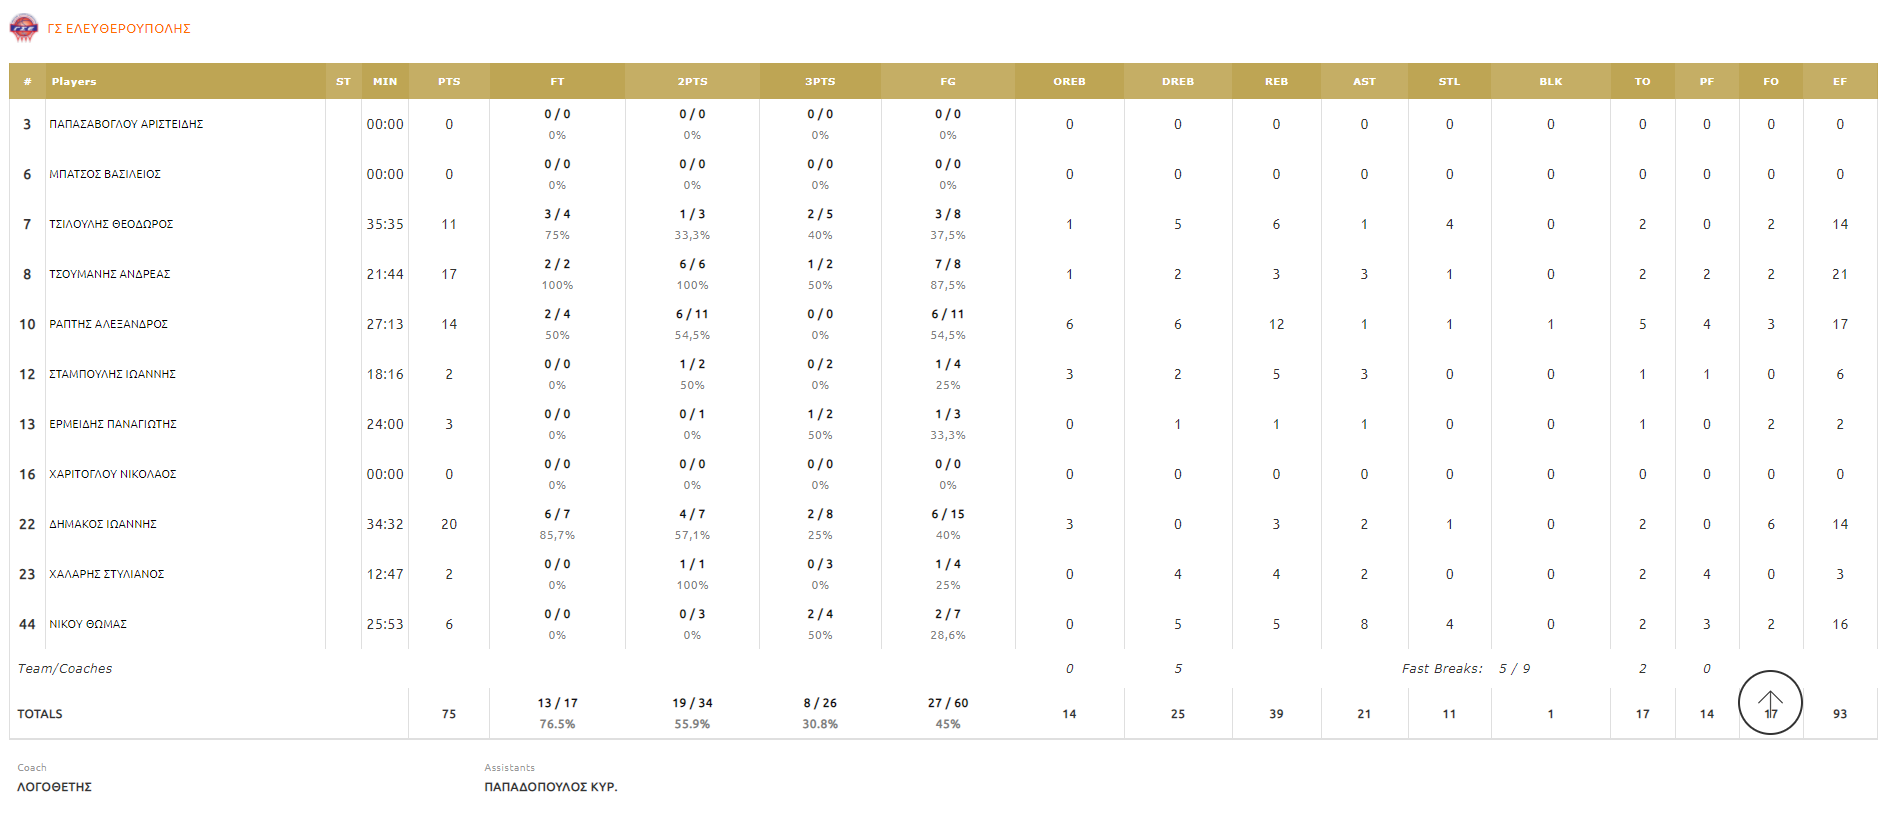Click the AST column header
This screenshot has height=815, width=1885.
(1364, 82)
